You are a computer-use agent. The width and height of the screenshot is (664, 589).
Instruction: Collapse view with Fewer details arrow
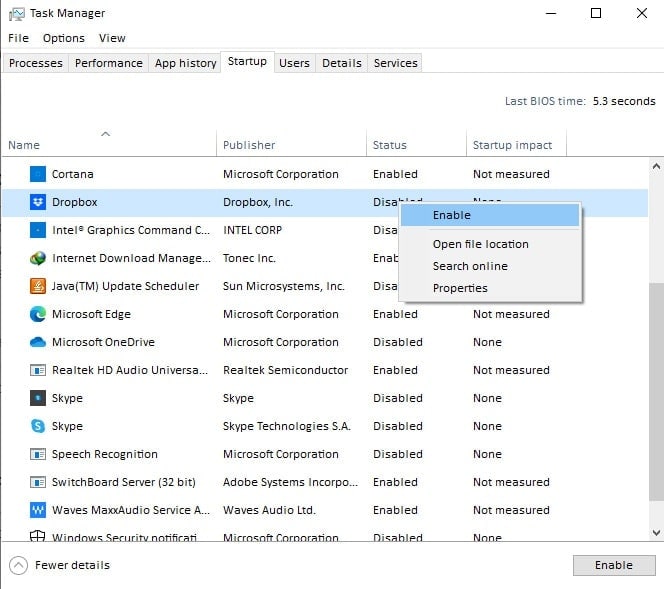tap(19, 565)
